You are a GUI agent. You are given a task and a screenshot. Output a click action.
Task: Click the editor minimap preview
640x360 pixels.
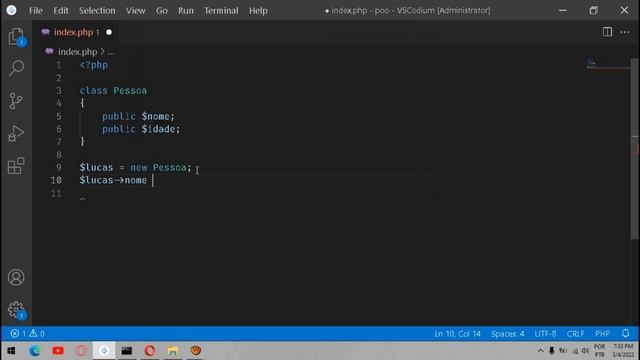point(608,64)
